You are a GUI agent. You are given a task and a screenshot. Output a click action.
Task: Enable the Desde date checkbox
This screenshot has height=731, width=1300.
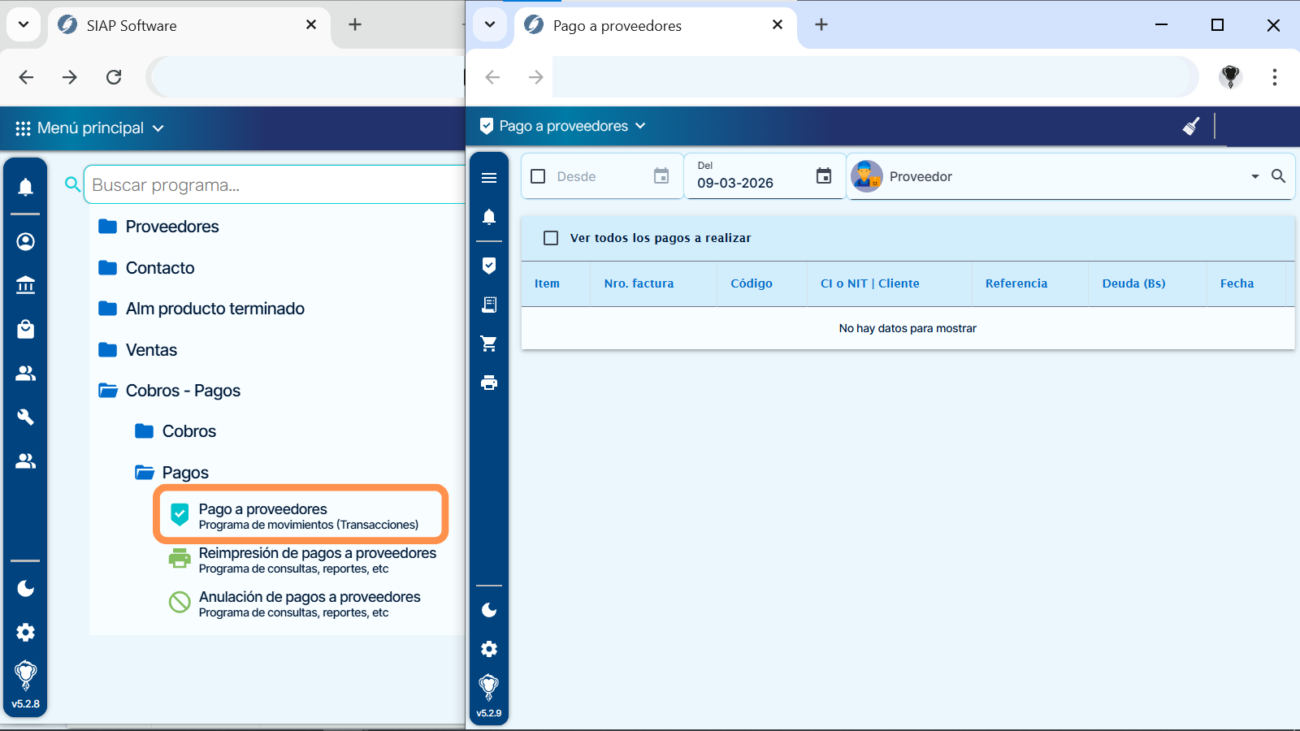(538, 177)
